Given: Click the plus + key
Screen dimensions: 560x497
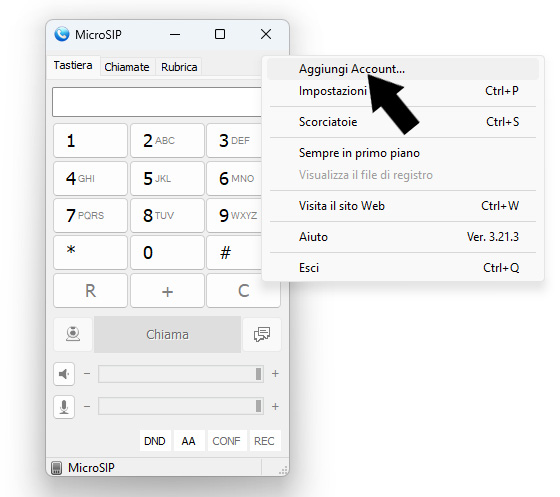Looking at the screenshot, I should click(x=168, y=291).
